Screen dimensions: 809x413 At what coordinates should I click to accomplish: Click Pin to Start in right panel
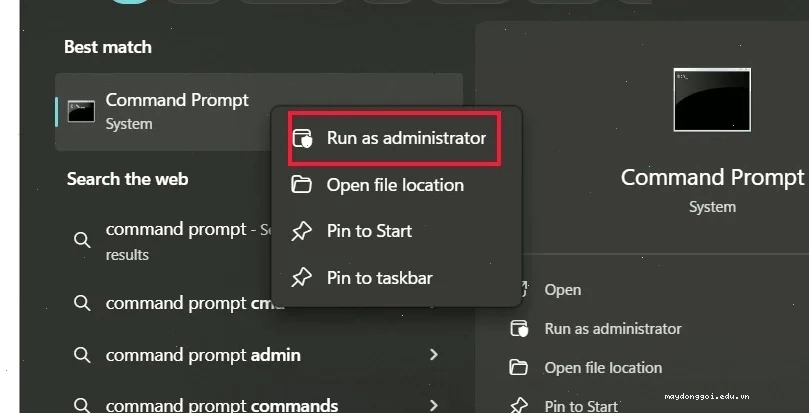581,406
